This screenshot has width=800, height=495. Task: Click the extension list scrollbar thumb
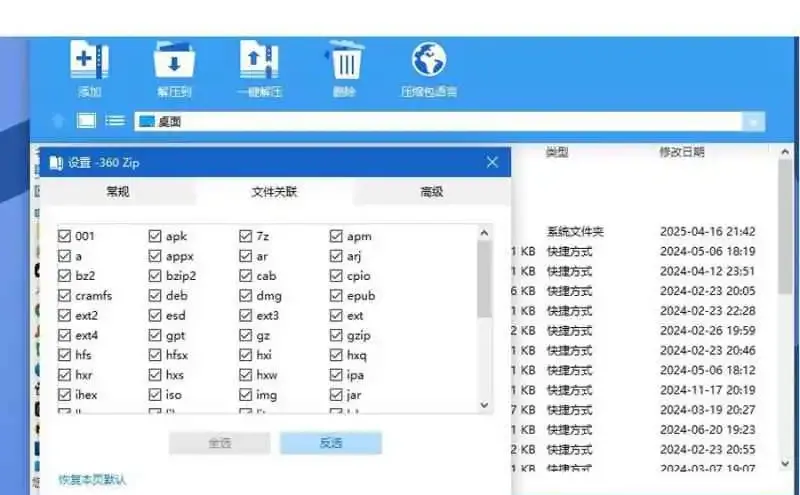click(484, 280)
